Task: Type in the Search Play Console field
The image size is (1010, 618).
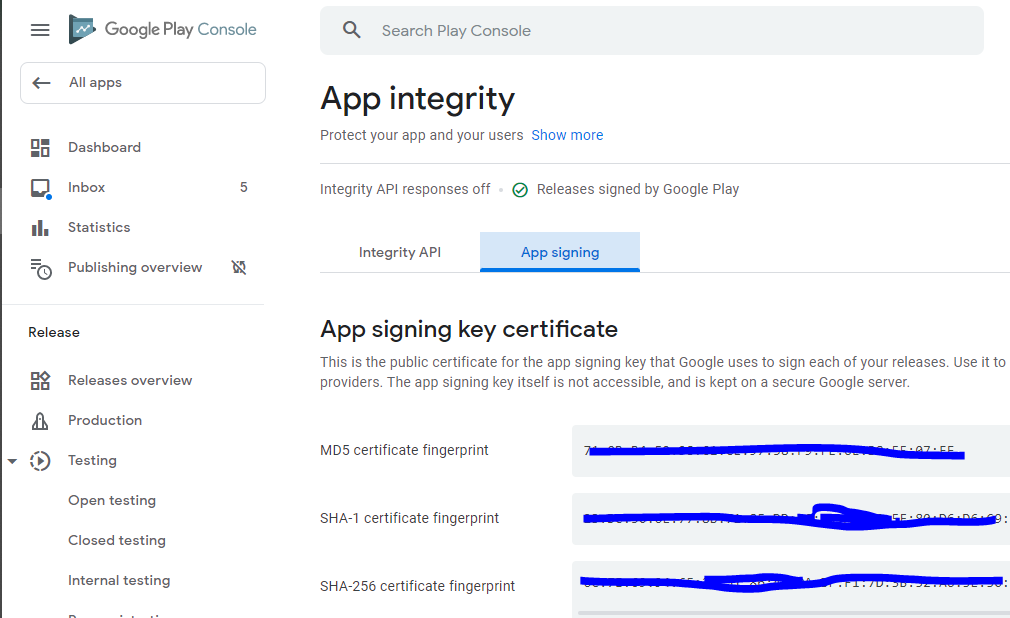Action: (660, 31)
